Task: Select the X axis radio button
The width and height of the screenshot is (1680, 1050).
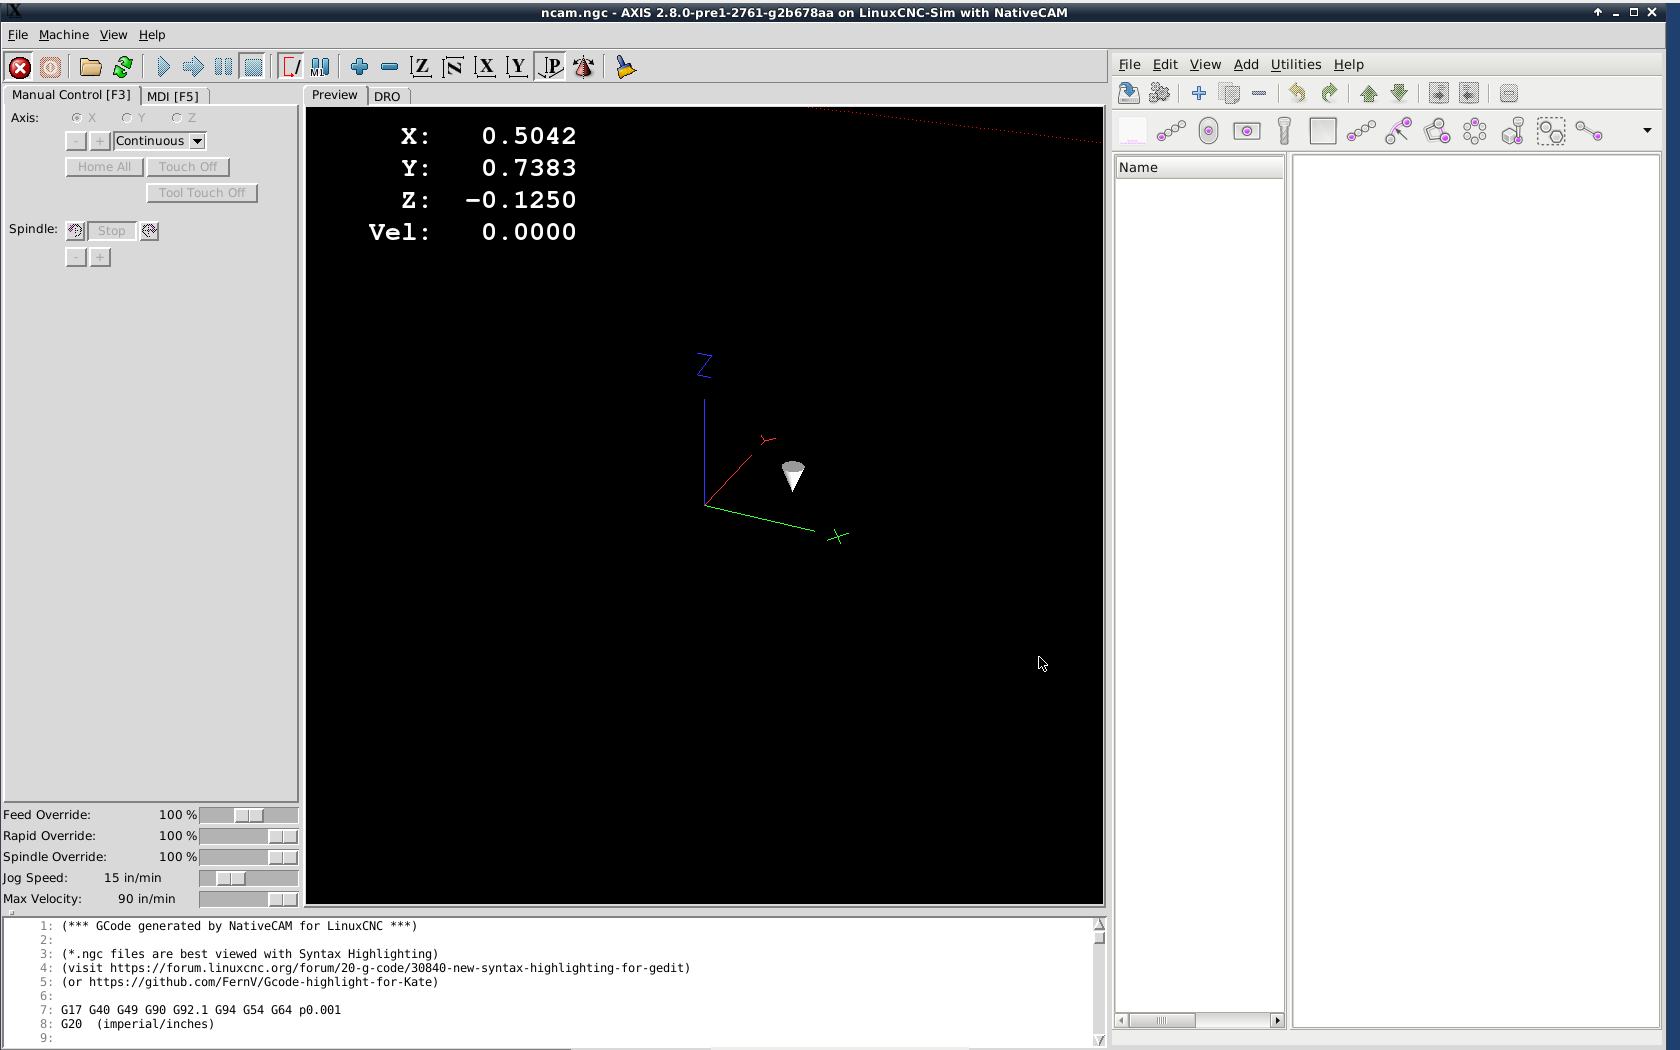Action: [77, 118]
